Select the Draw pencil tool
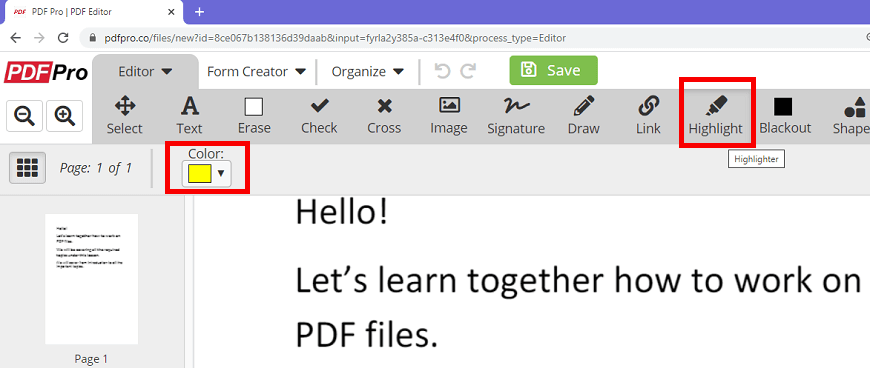The image size is (870, 368). pyautogui.click(x=584, y=115)
